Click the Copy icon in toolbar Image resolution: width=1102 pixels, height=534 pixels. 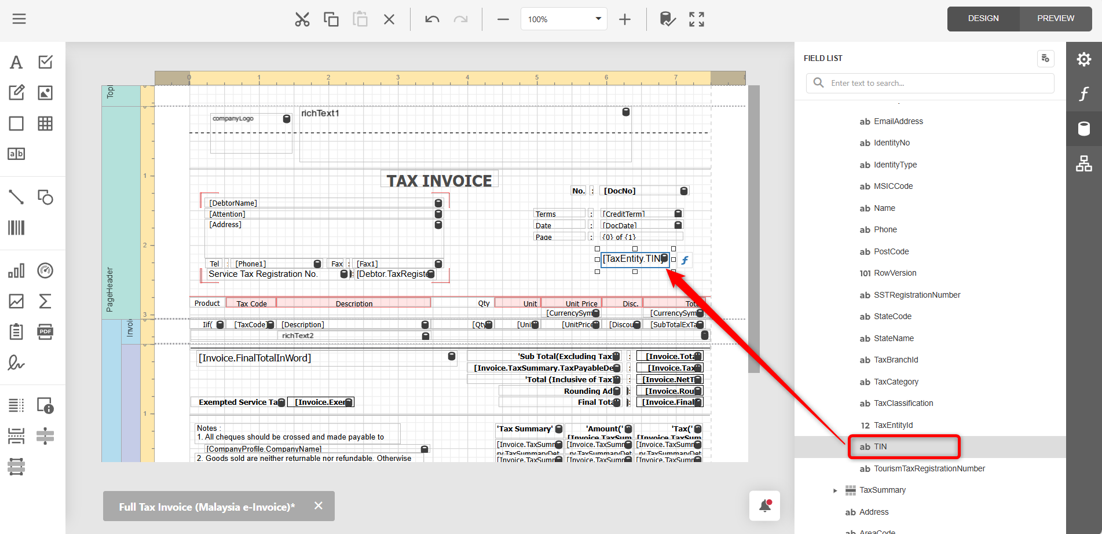(331, 19)
